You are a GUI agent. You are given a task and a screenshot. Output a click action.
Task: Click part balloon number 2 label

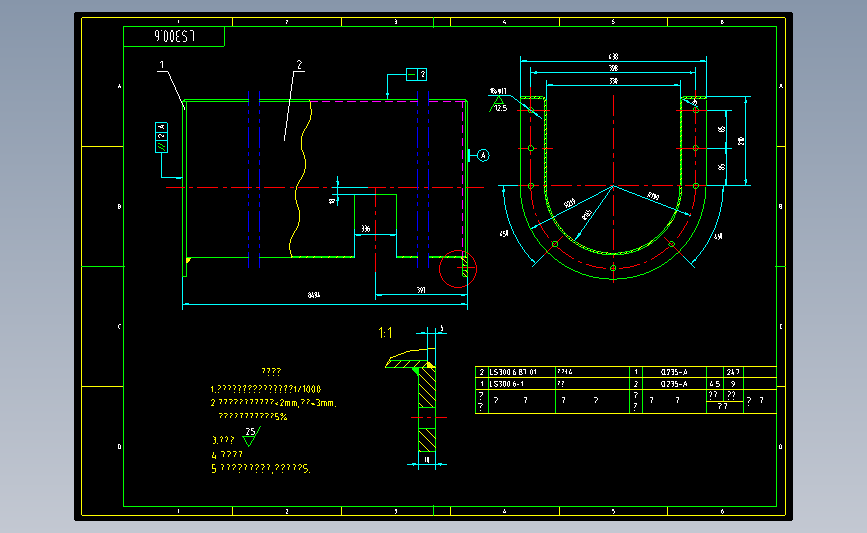tap(299, 65)
